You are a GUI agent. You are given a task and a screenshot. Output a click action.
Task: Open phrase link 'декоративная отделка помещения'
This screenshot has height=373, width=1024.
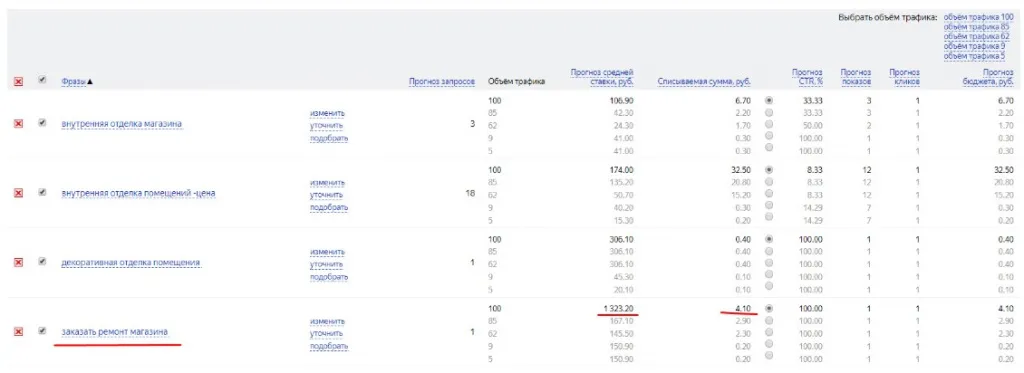click(130, 263)
